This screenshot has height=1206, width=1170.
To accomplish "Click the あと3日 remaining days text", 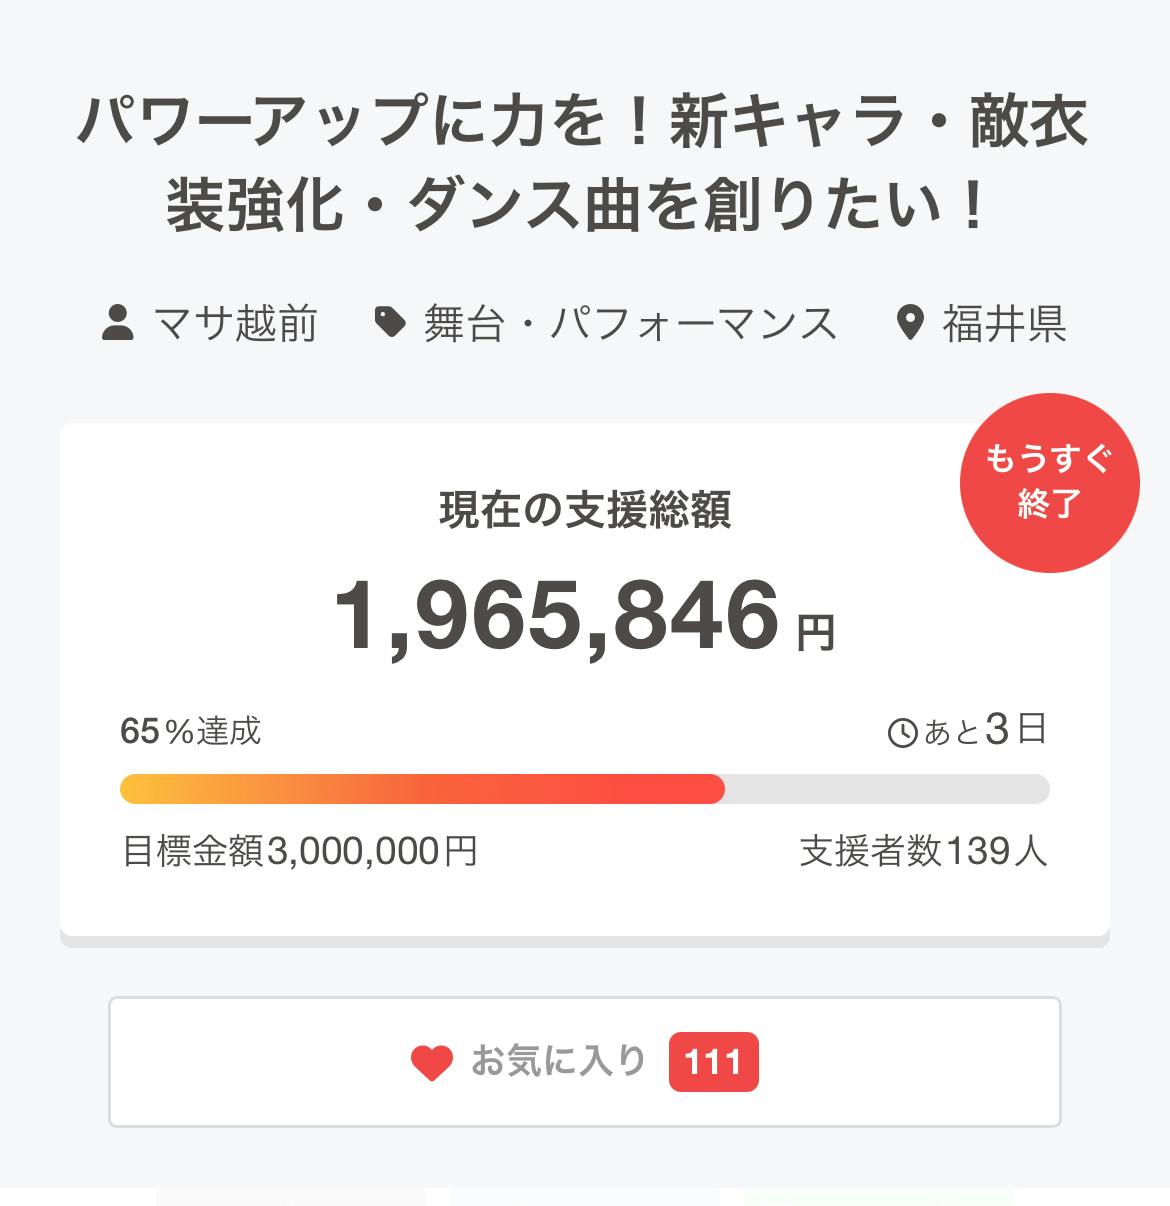I will [x=985, y=731].
